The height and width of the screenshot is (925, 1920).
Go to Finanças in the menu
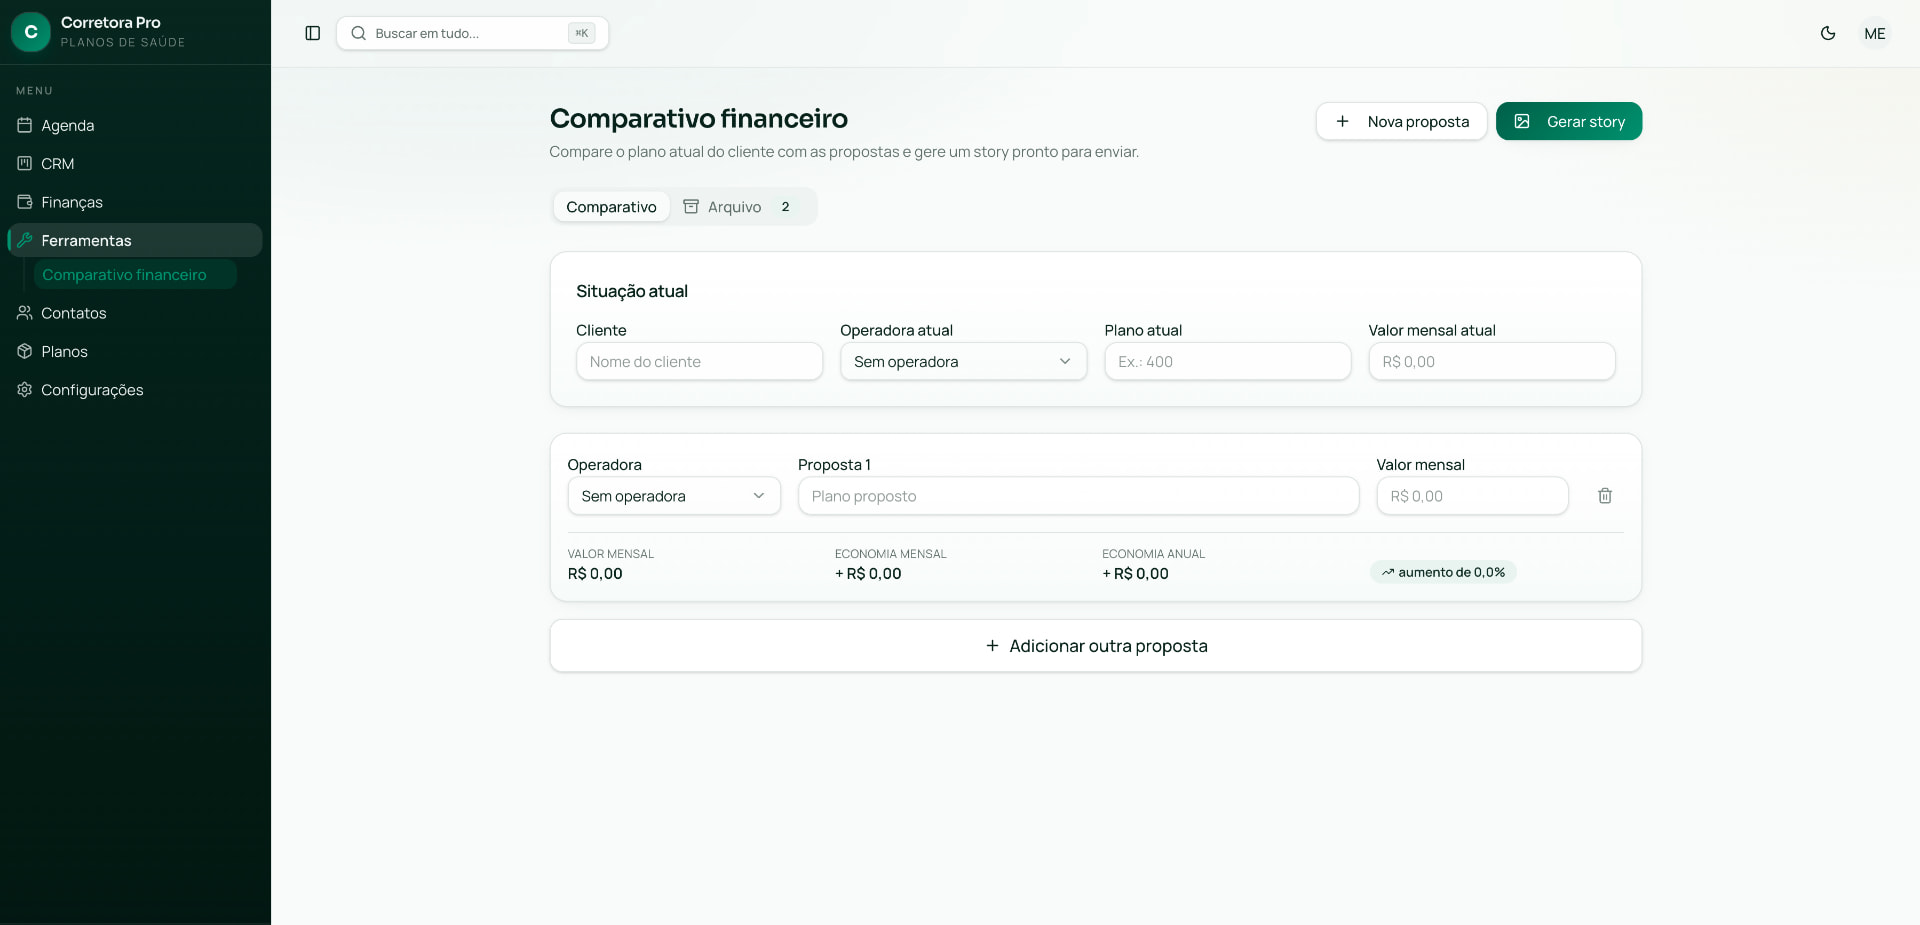[135, 202]
